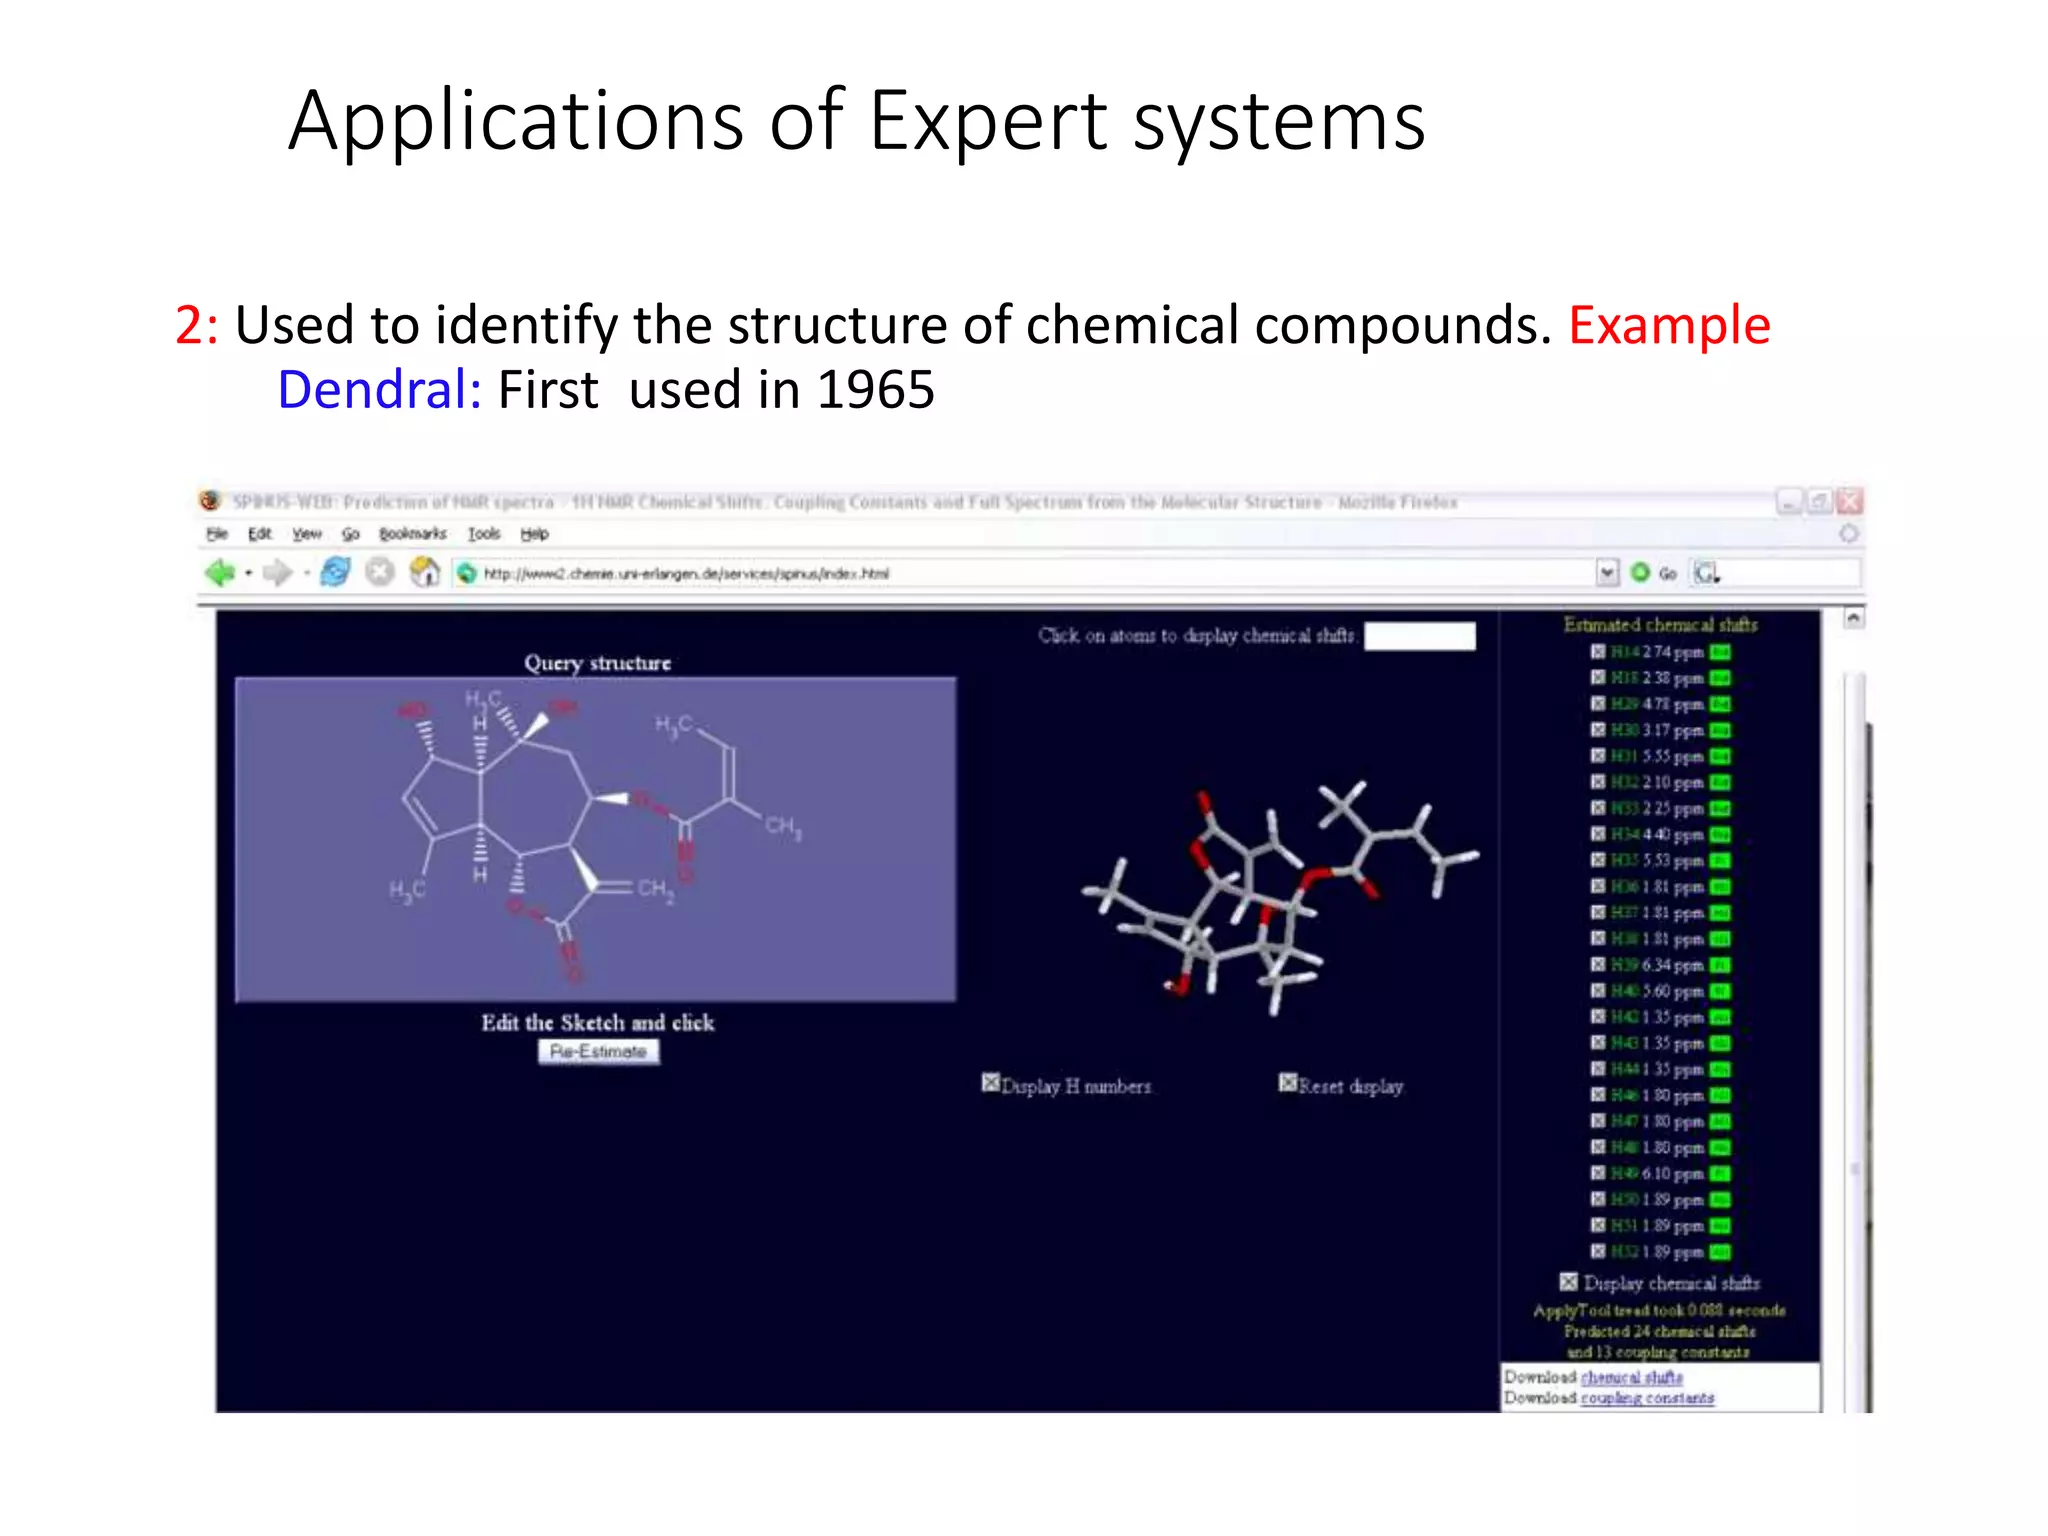Image resolution: width=2048 pixels, height=1536 pixels.
Task: Toggle the Display H numbers checkbox
Action: [990, 1083]
